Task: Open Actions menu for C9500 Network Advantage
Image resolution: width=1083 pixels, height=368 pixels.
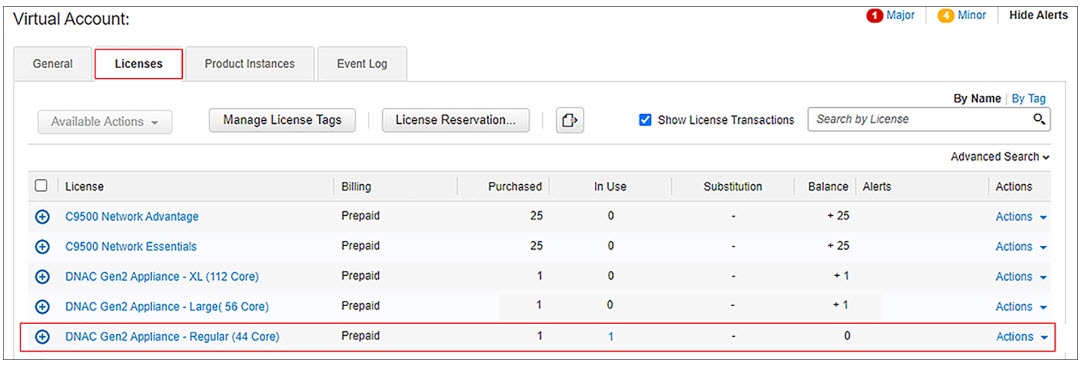Action: point(1021,217)
